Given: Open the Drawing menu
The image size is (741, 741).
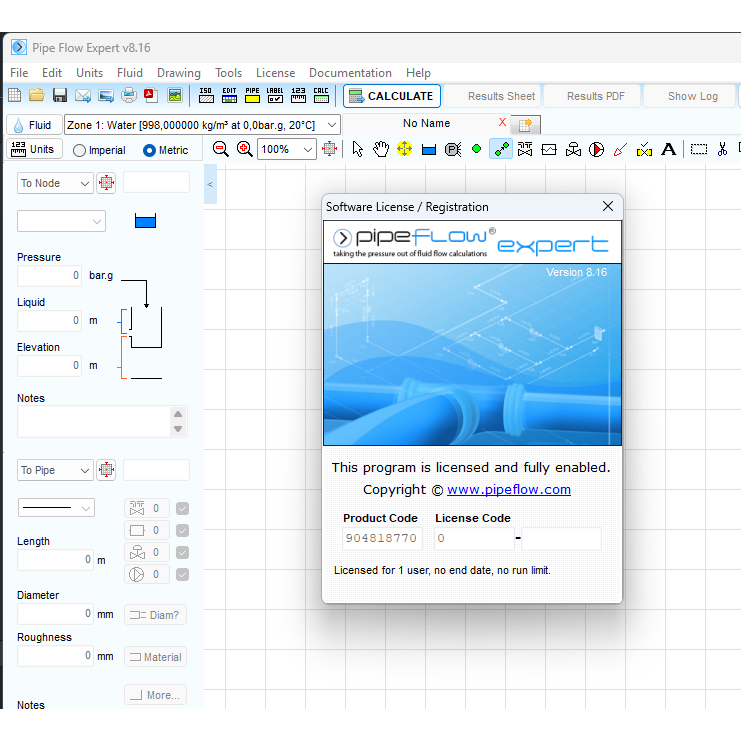Looking at the screenshot, I should 179,73.
